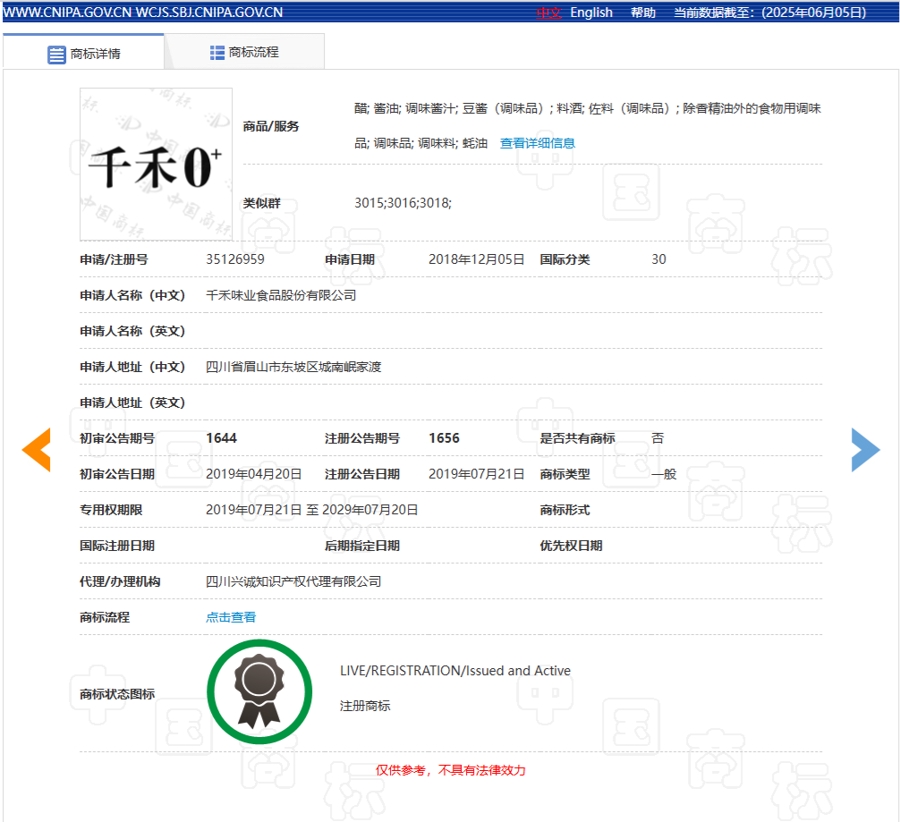This screenshot has height=822, width=900.
Task: Click the green registered-status ribbon badge
Action: (259, 691)
